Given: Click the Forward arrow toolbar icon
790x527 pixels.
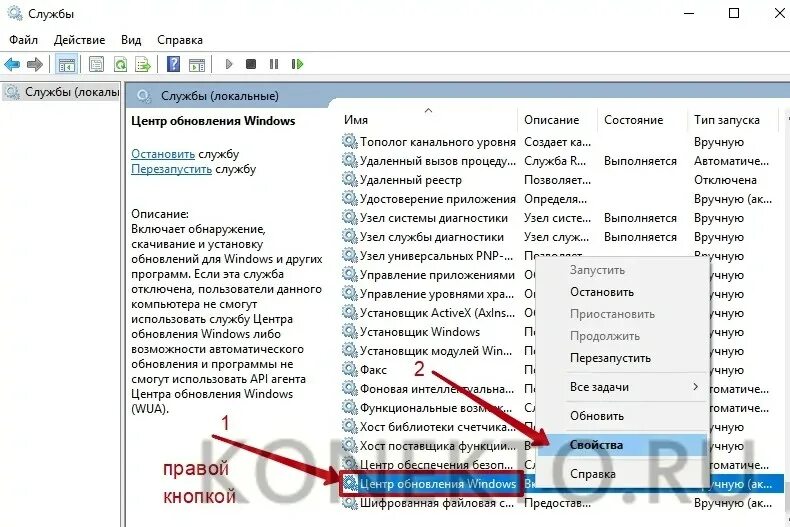Looking at the screenshot, I should click(x=35, y=64).
